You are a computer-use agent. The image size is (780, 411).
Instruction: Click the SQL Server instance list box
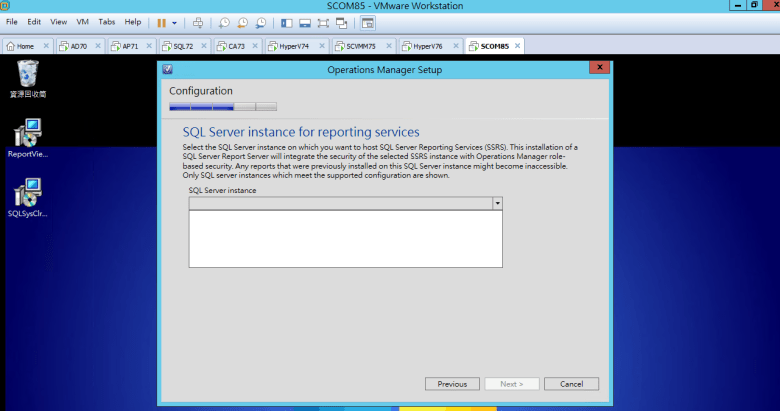(345, 239)
